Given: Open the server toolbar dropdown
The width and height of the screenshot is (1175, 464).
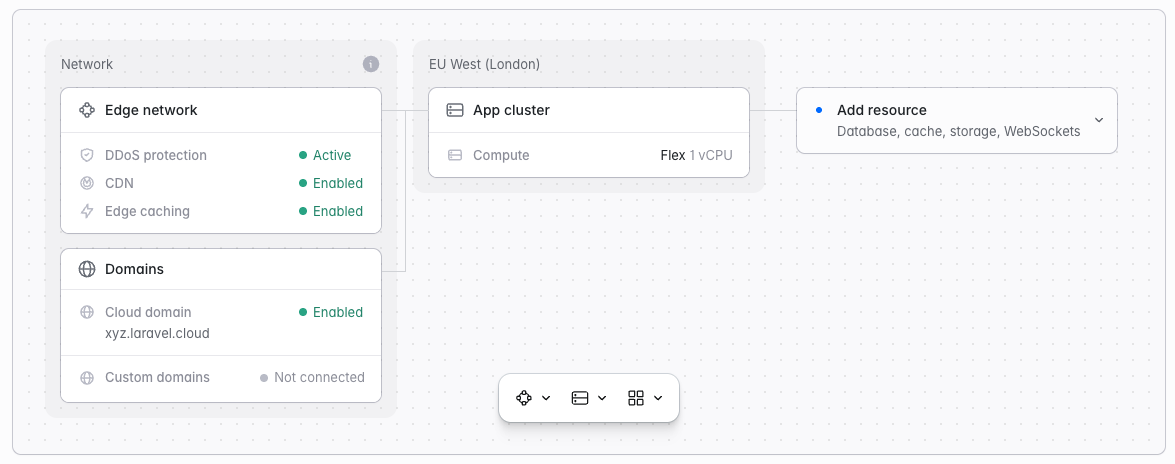Looking at the screenshot, I should point(589,398).
